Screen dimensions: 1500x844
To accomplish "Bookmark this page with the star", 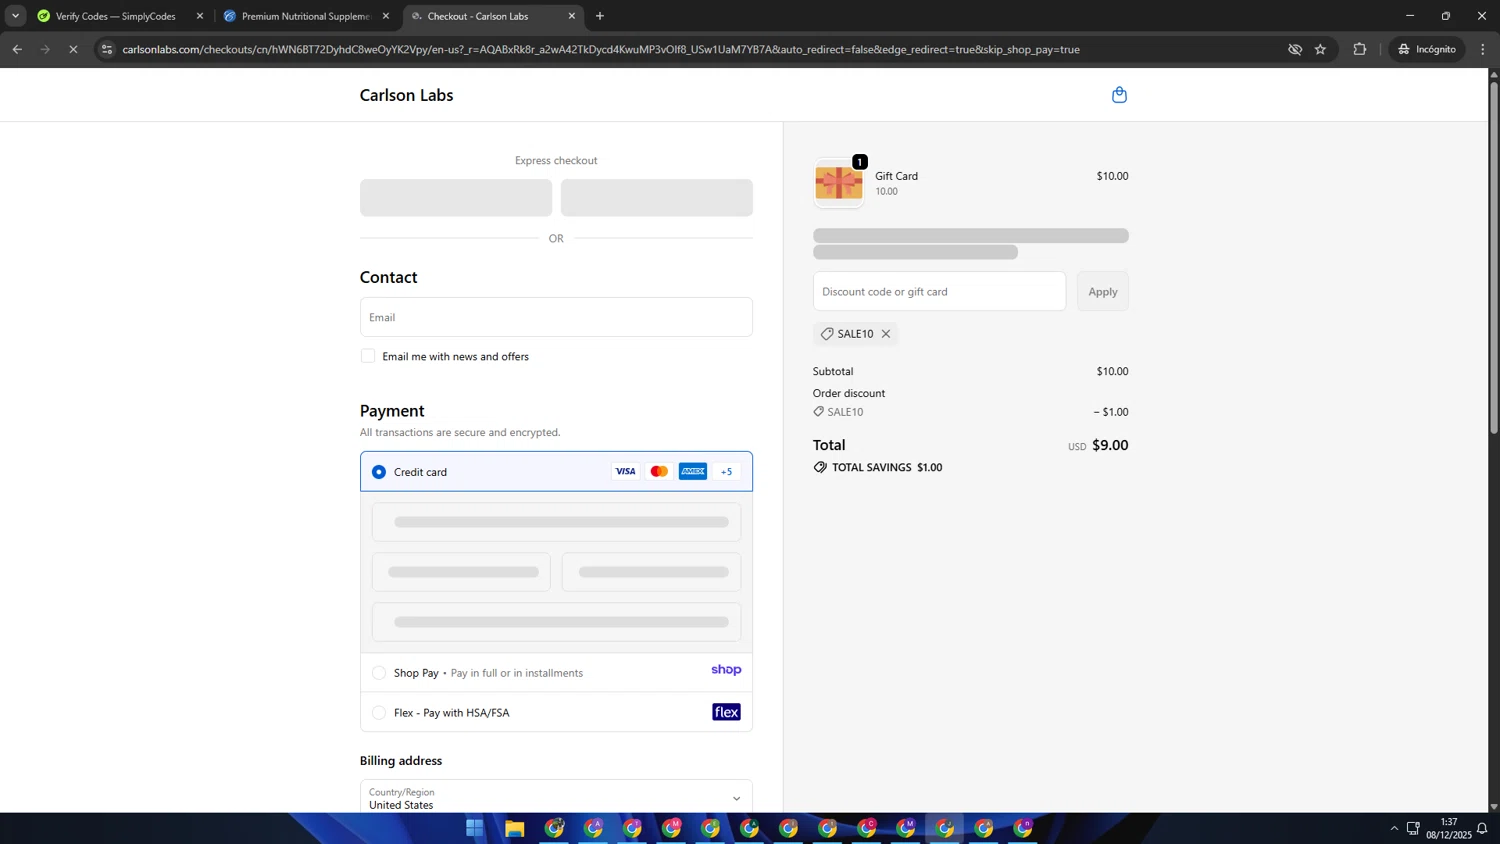I will [x=1320, y=49].
